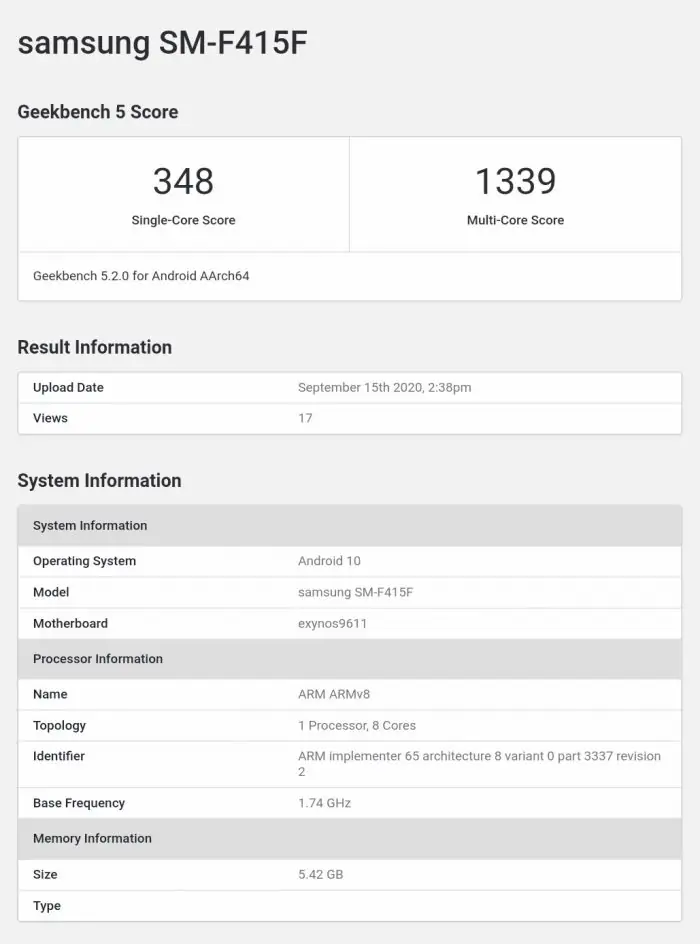700x944 pixels.
Task: Click the Single-Core Score label
Action: 183,220
